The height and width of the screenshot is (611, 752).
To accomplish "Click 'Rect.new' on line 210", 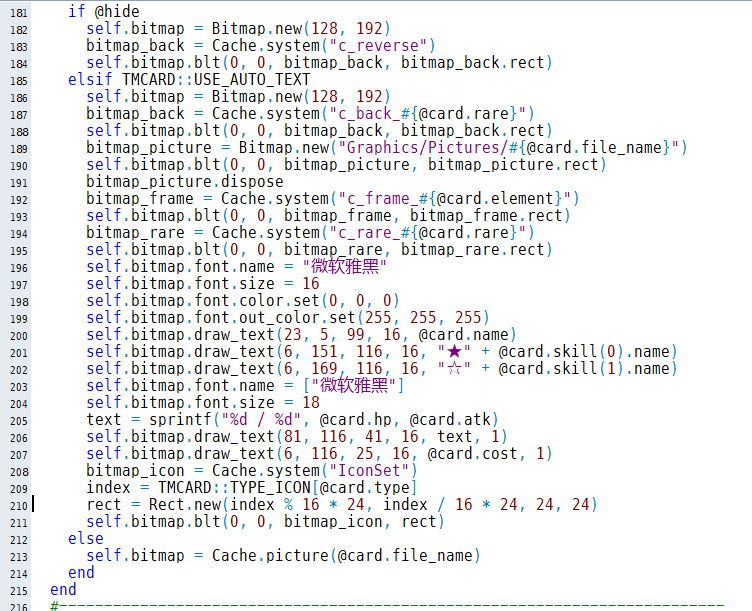I will (x=185, y=505).
